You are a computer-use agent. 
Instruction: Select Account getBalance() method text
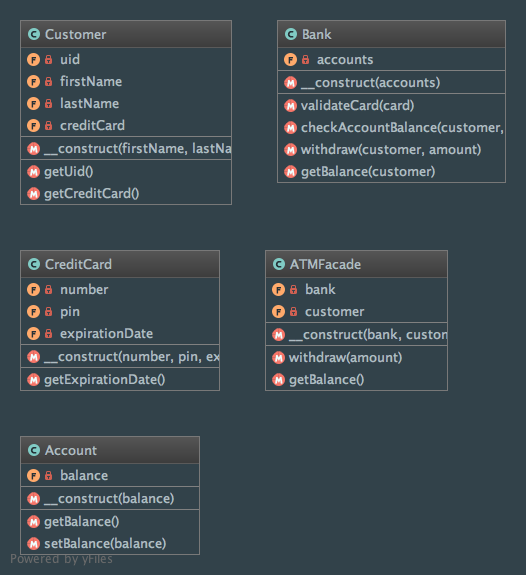81,521
